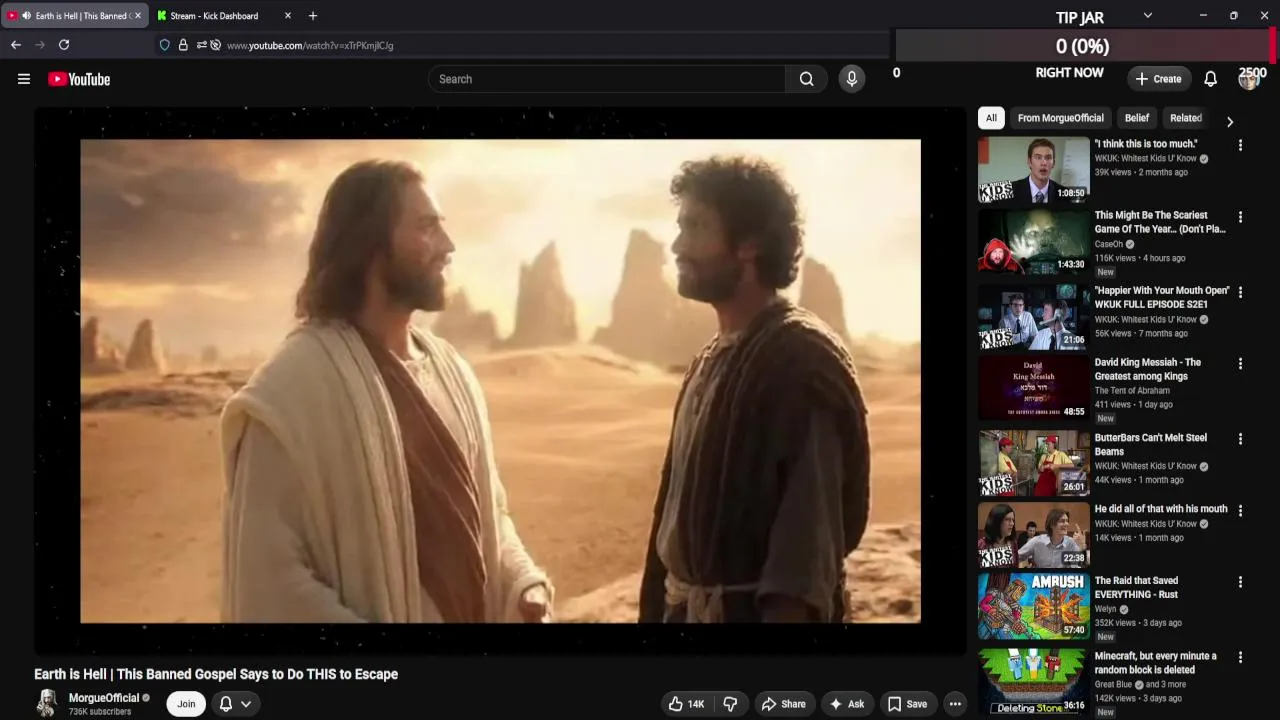Select the From MorgueOfficial chip
1280x720 pixels.
(x=1060, y=118)
